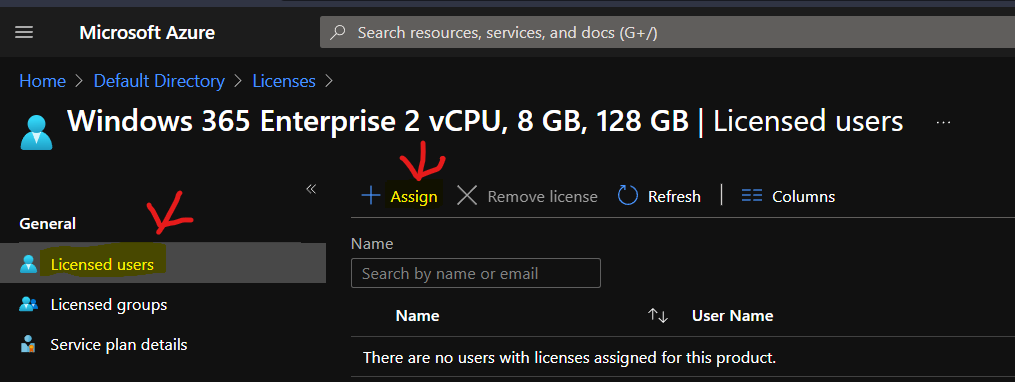
Task: Focus the search resources and docs box
Action: pos(667,32)
